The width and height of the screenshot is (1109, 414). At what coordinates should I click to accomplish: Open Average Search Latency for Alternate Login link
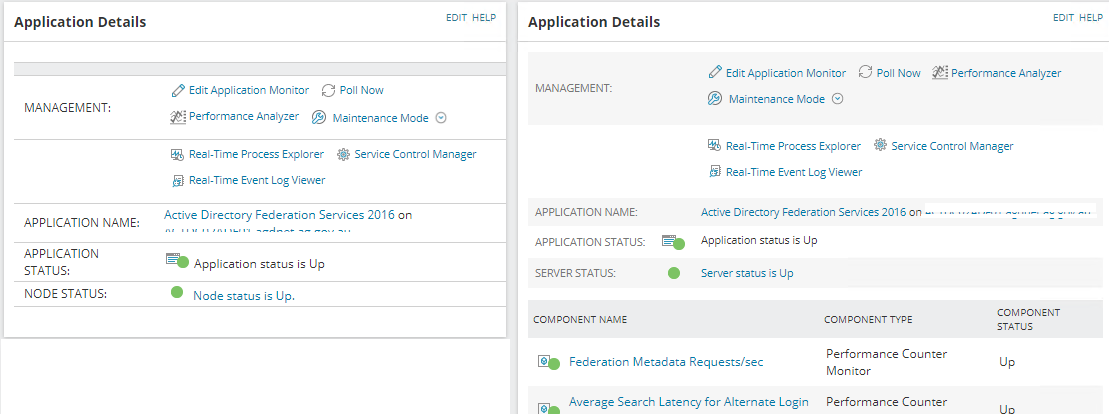688,402
